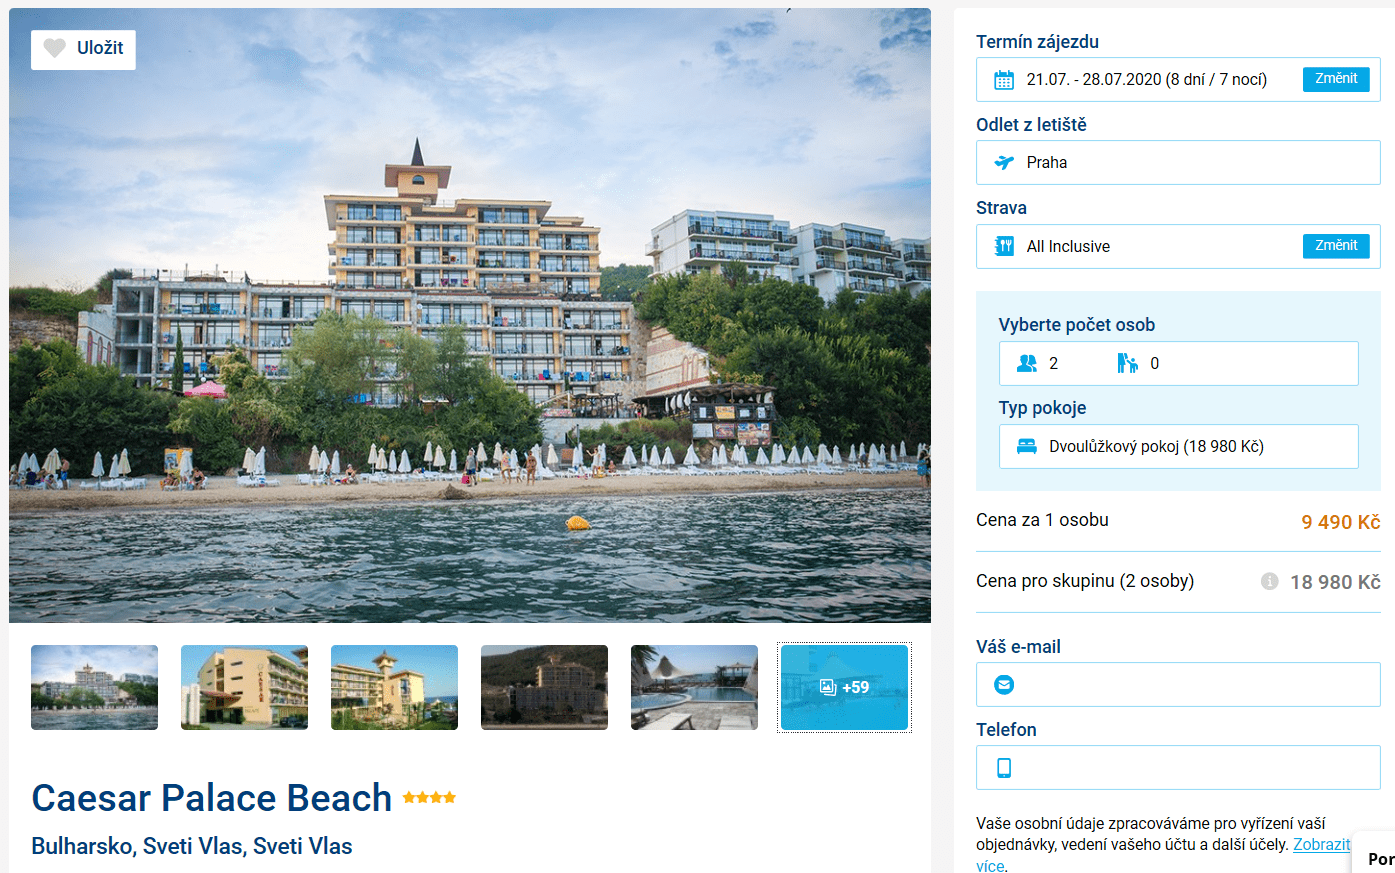Click the phone icon in Telefon field
The image size is (1395, 873).
1004,768
